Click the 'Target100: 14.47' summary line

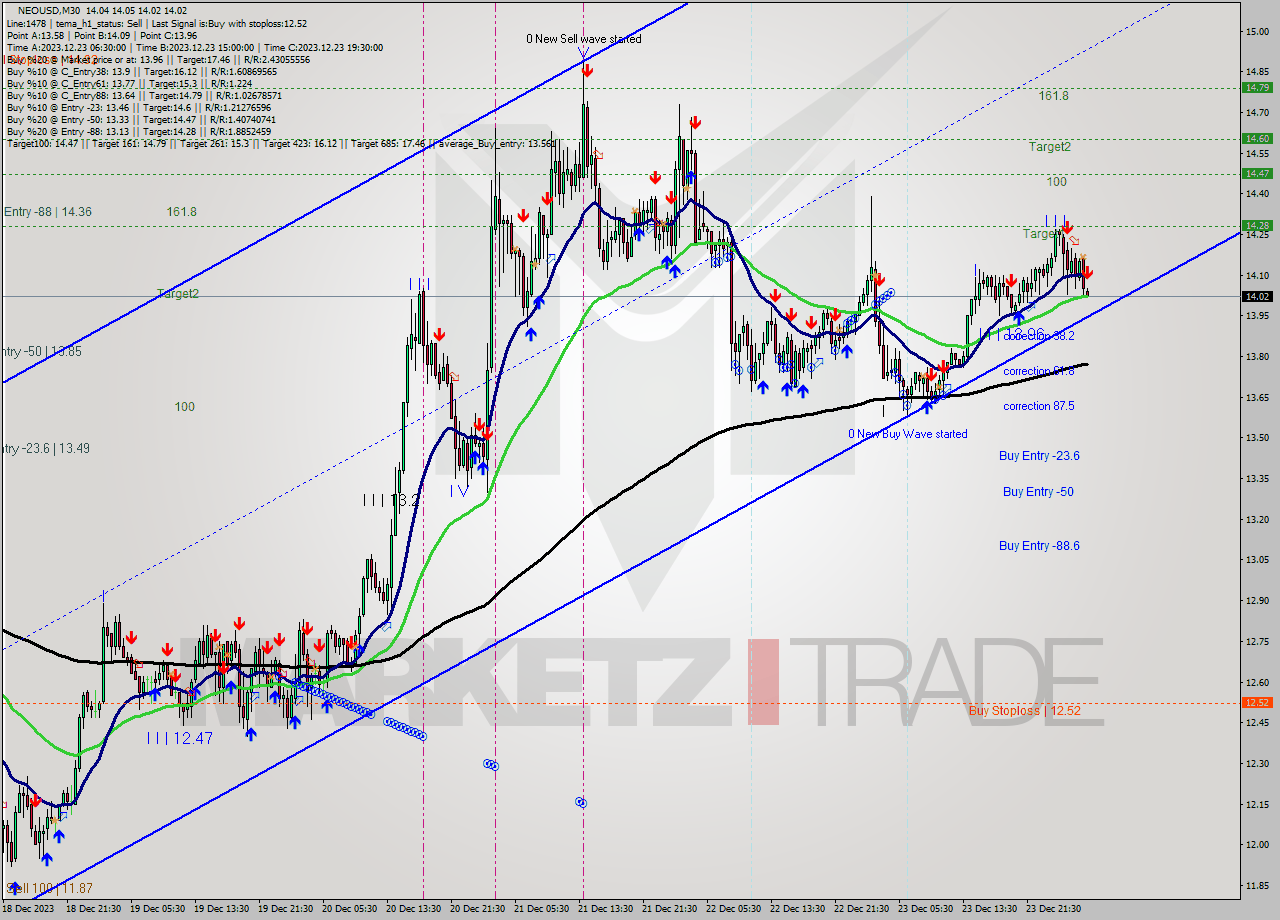pos(280,144)
